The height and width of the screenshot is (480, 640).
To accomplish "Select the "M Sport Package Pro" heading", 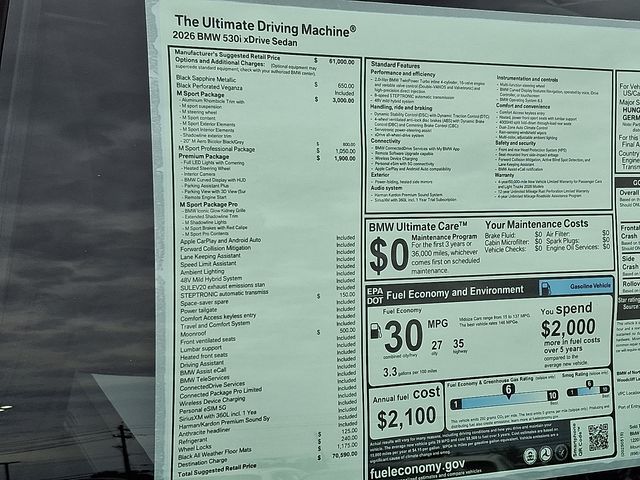I will 209,204.
